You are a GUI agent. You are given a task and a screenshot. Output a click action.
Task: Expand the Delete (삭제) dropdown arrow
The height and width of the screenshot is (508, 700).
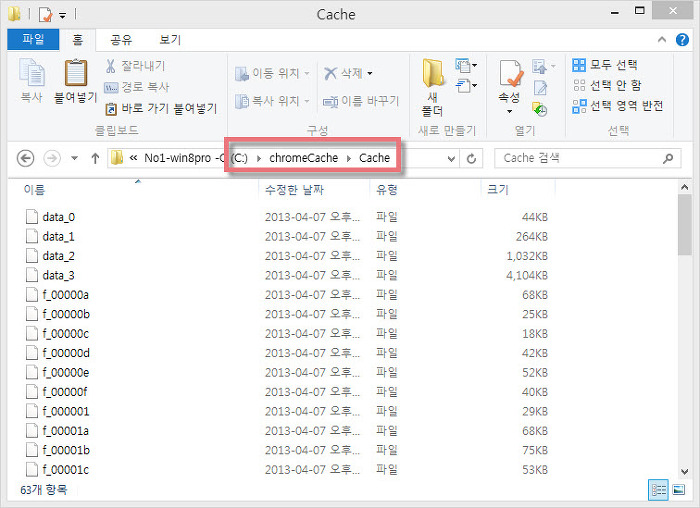tap(370, 74)
